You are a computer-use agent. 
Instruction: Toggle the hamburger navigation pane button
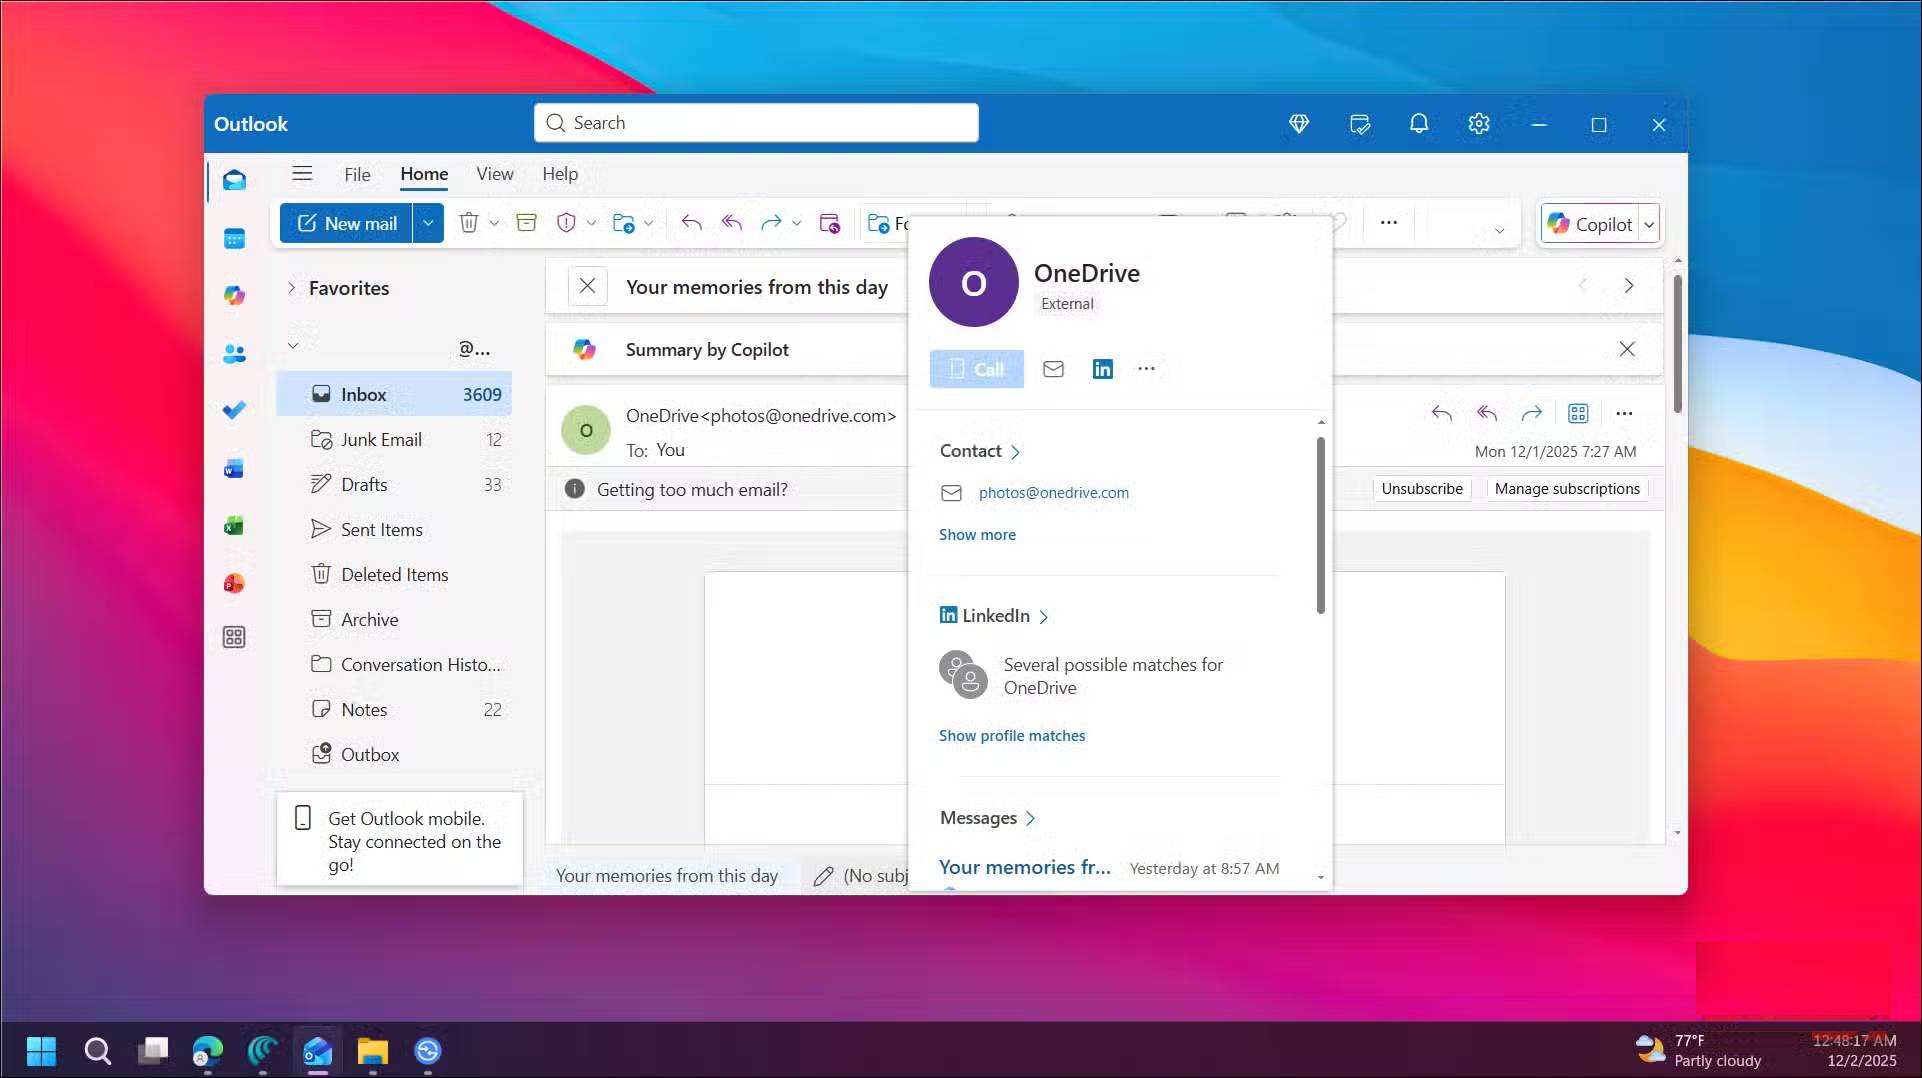tap(302, 173)
